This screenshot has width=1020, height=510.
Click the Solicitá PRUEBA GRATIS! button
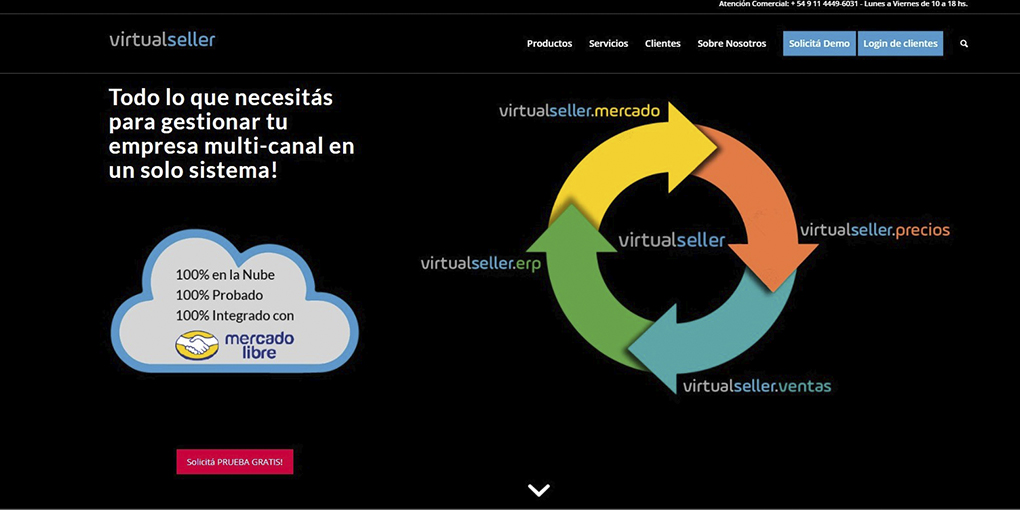pos(235,462)
